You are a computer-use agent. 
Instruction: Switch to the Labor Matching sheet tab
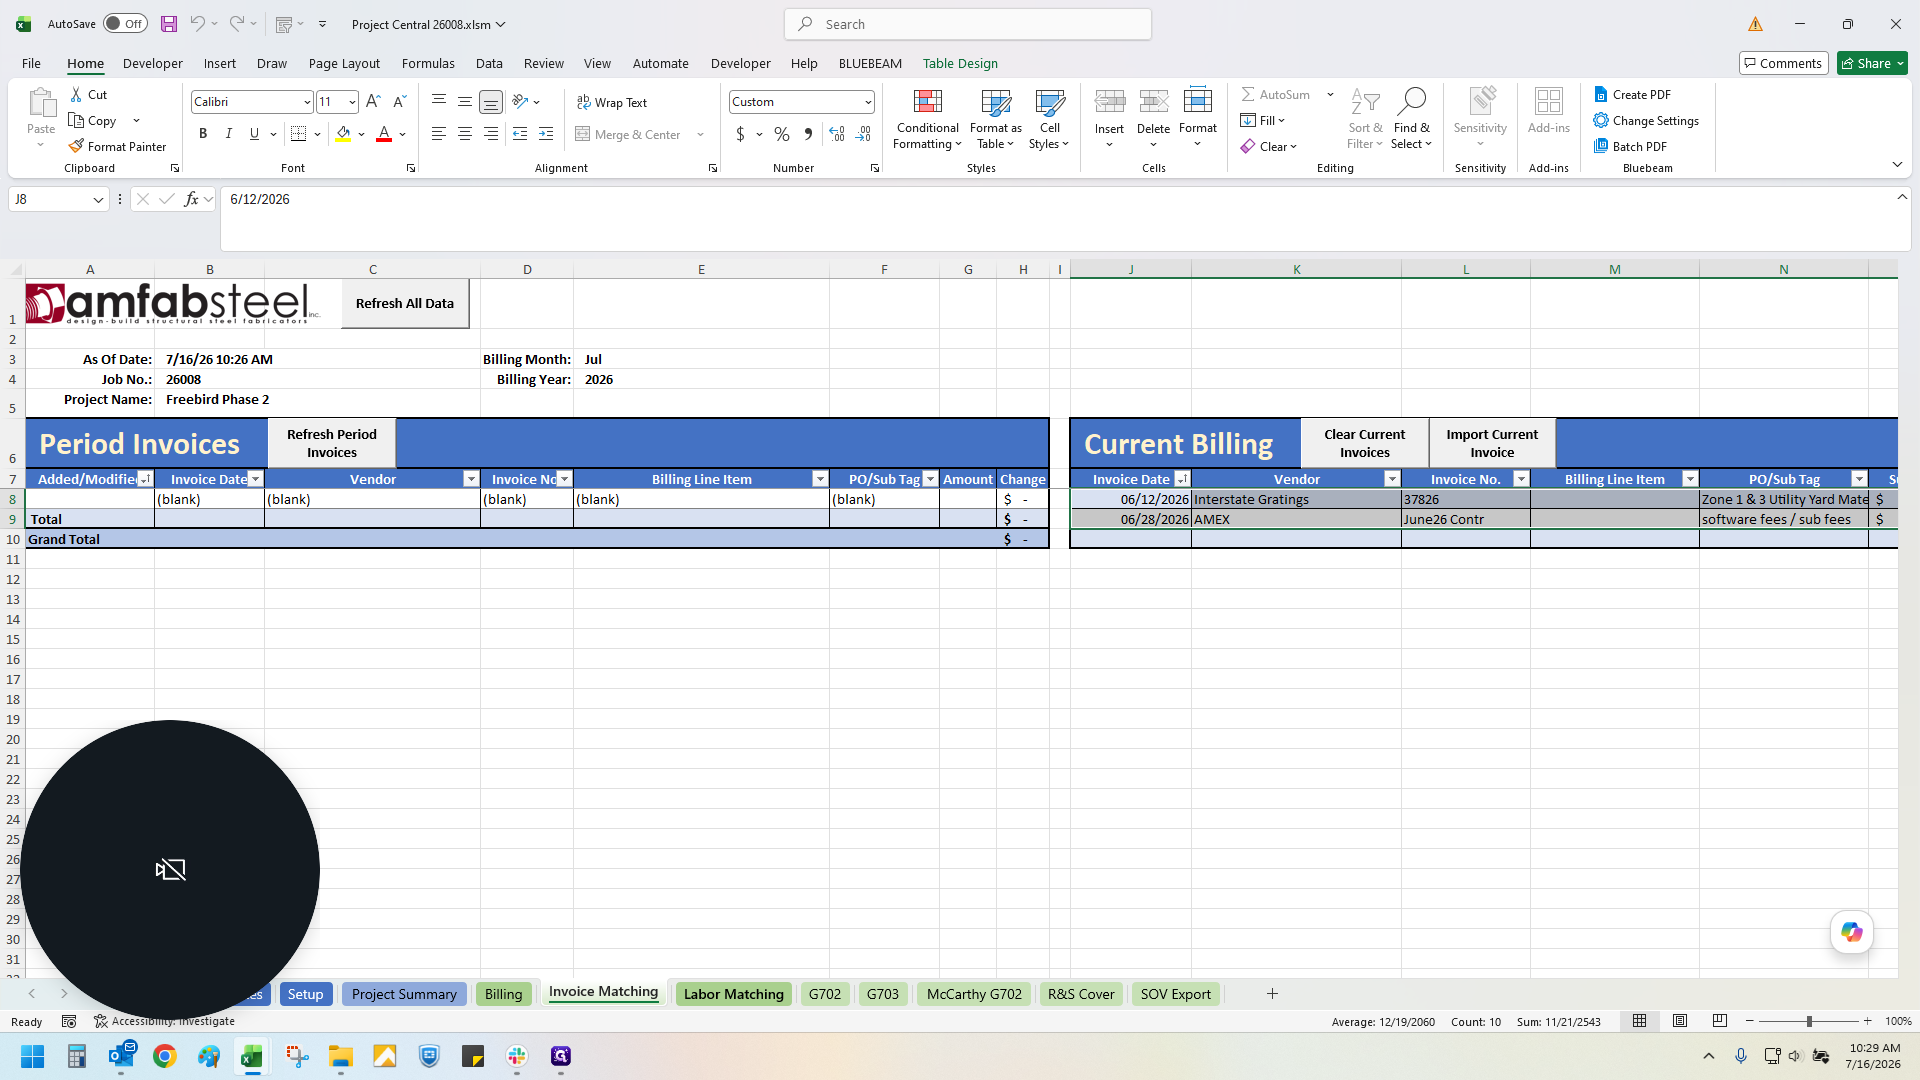click(x=734, y=994)
